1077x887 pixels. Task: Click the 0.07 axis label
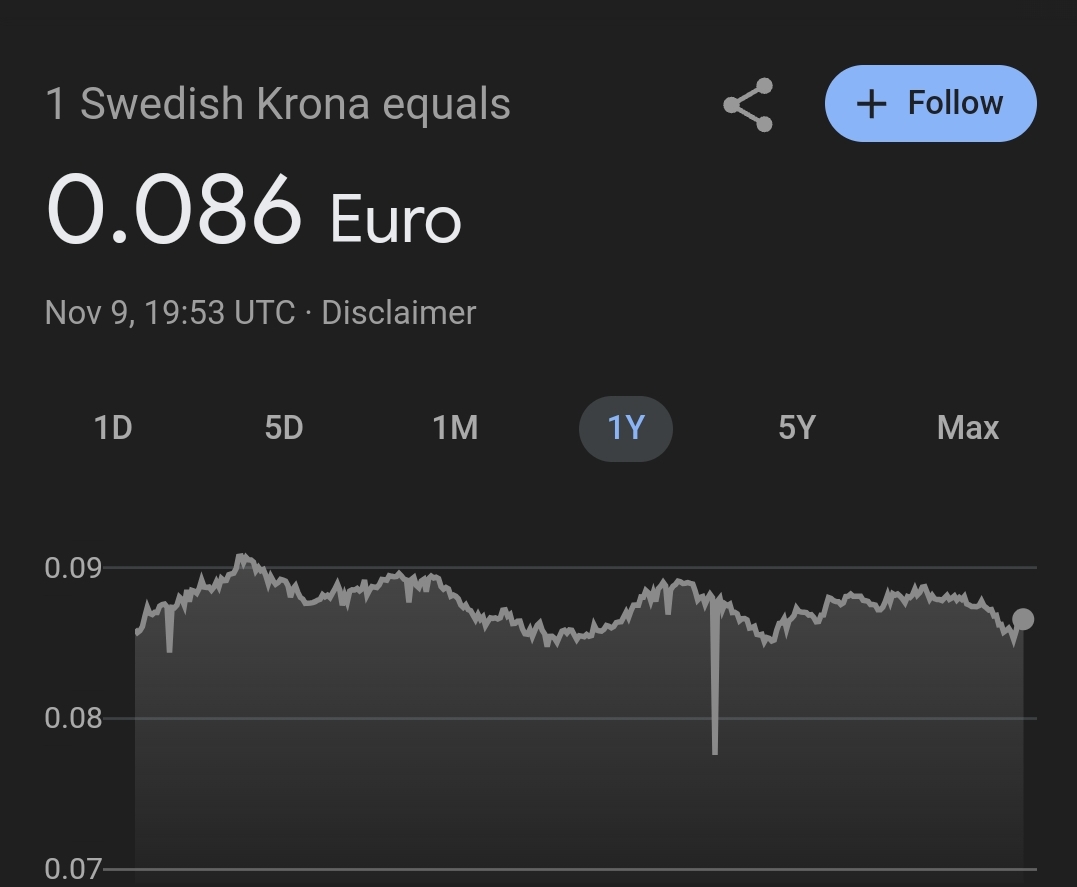point(73,869)
